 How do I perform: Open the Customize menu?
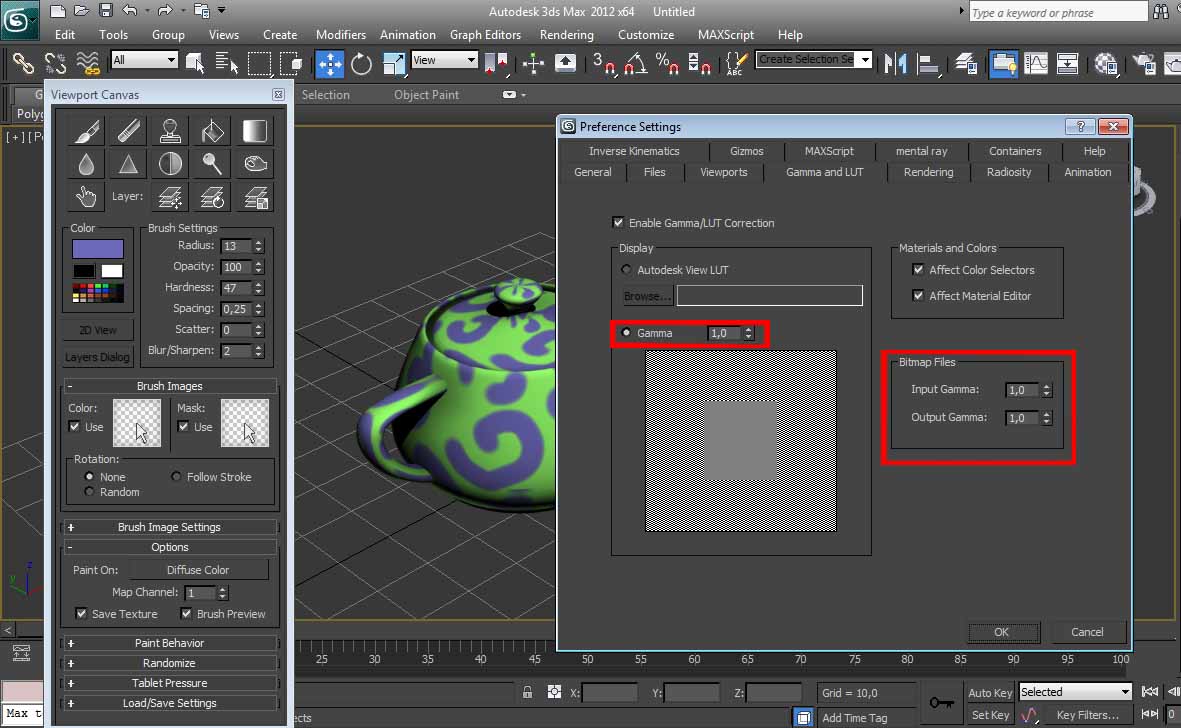pos(646,35)
